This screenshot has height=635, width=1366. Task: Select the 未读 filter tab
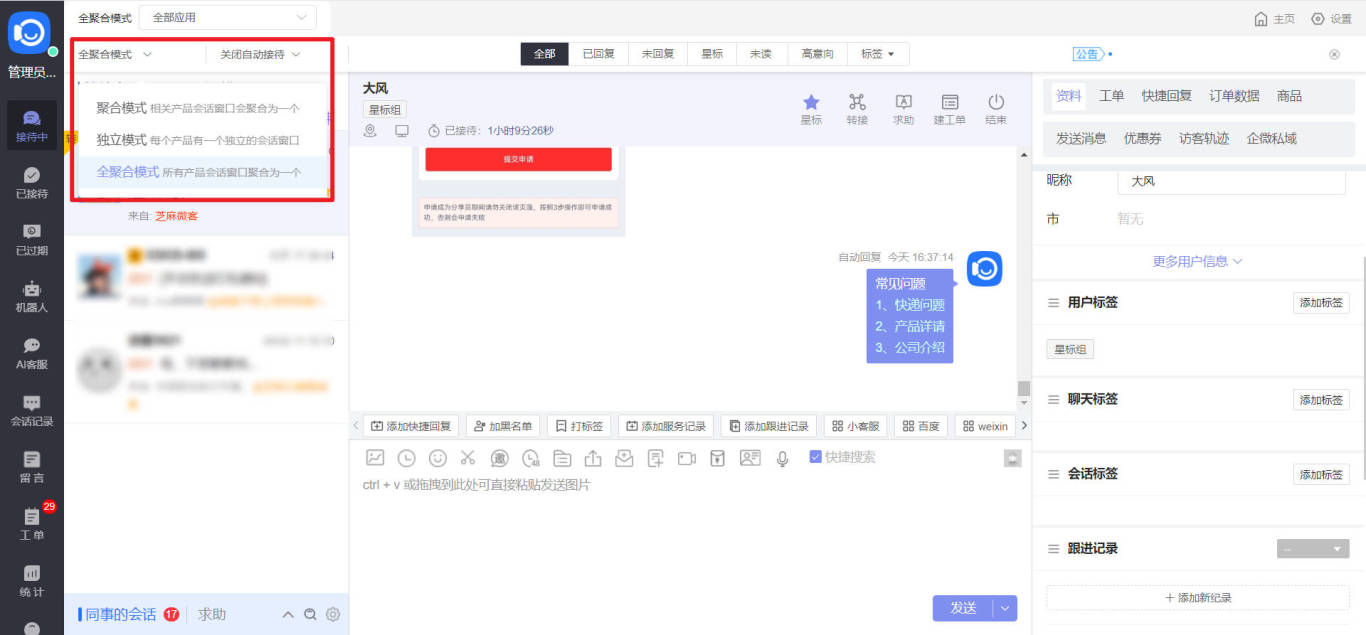pos(761,54)
